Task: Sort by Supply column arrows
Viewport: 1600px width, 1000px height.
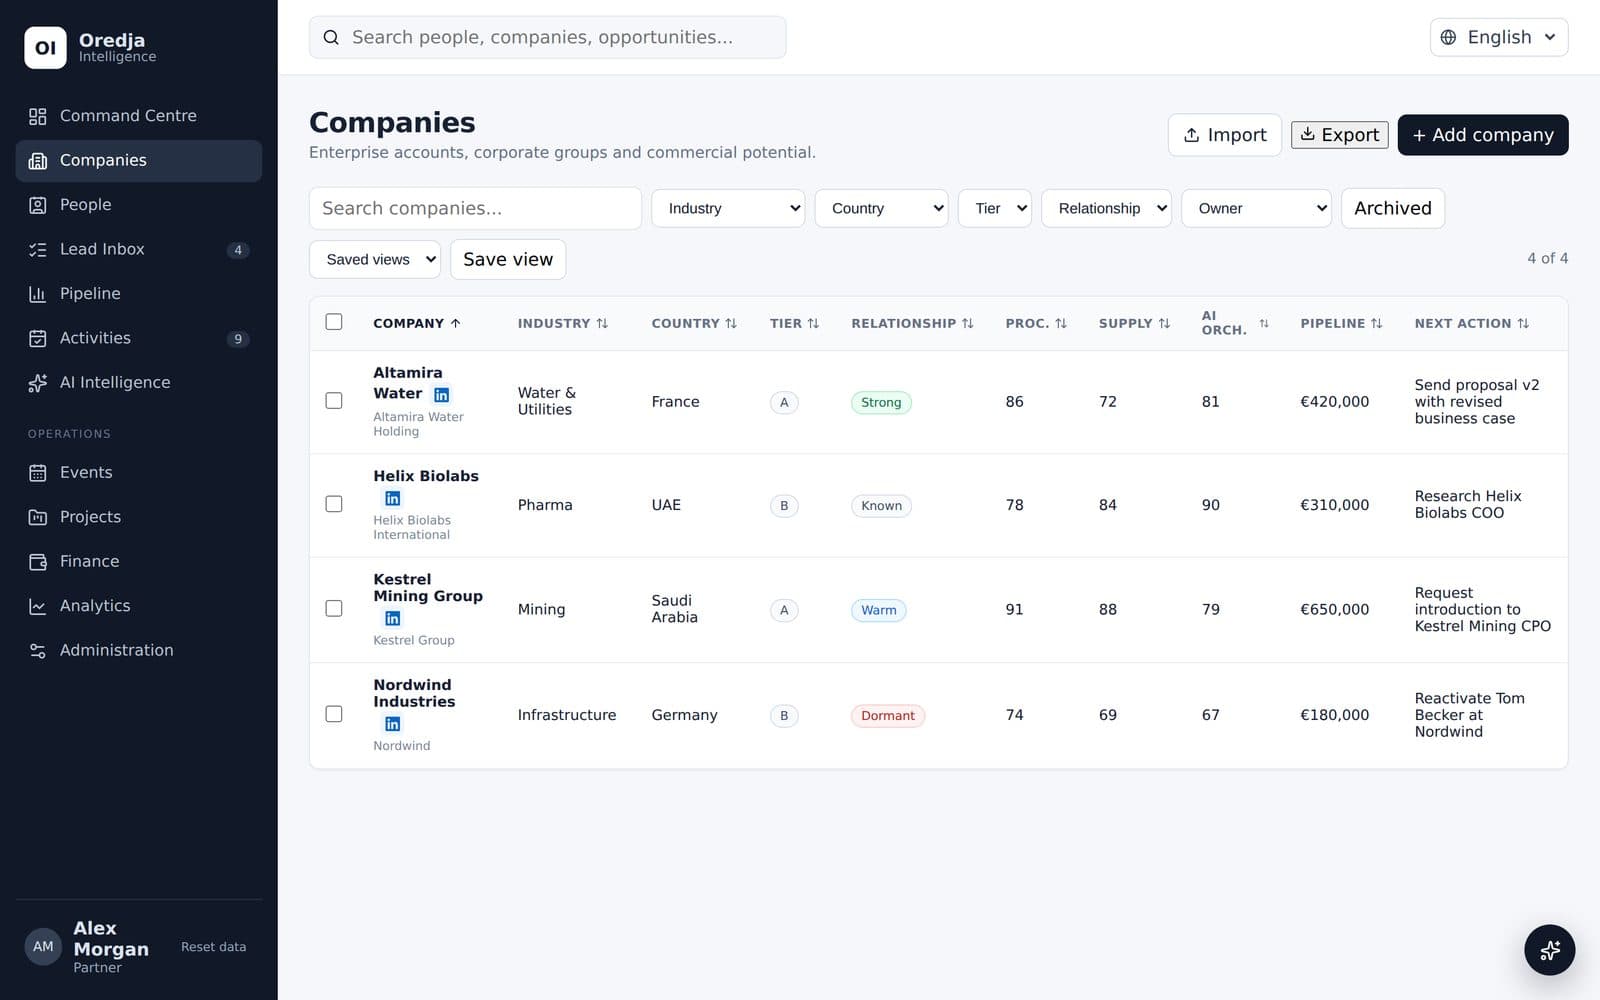Action: (1164, 323)
